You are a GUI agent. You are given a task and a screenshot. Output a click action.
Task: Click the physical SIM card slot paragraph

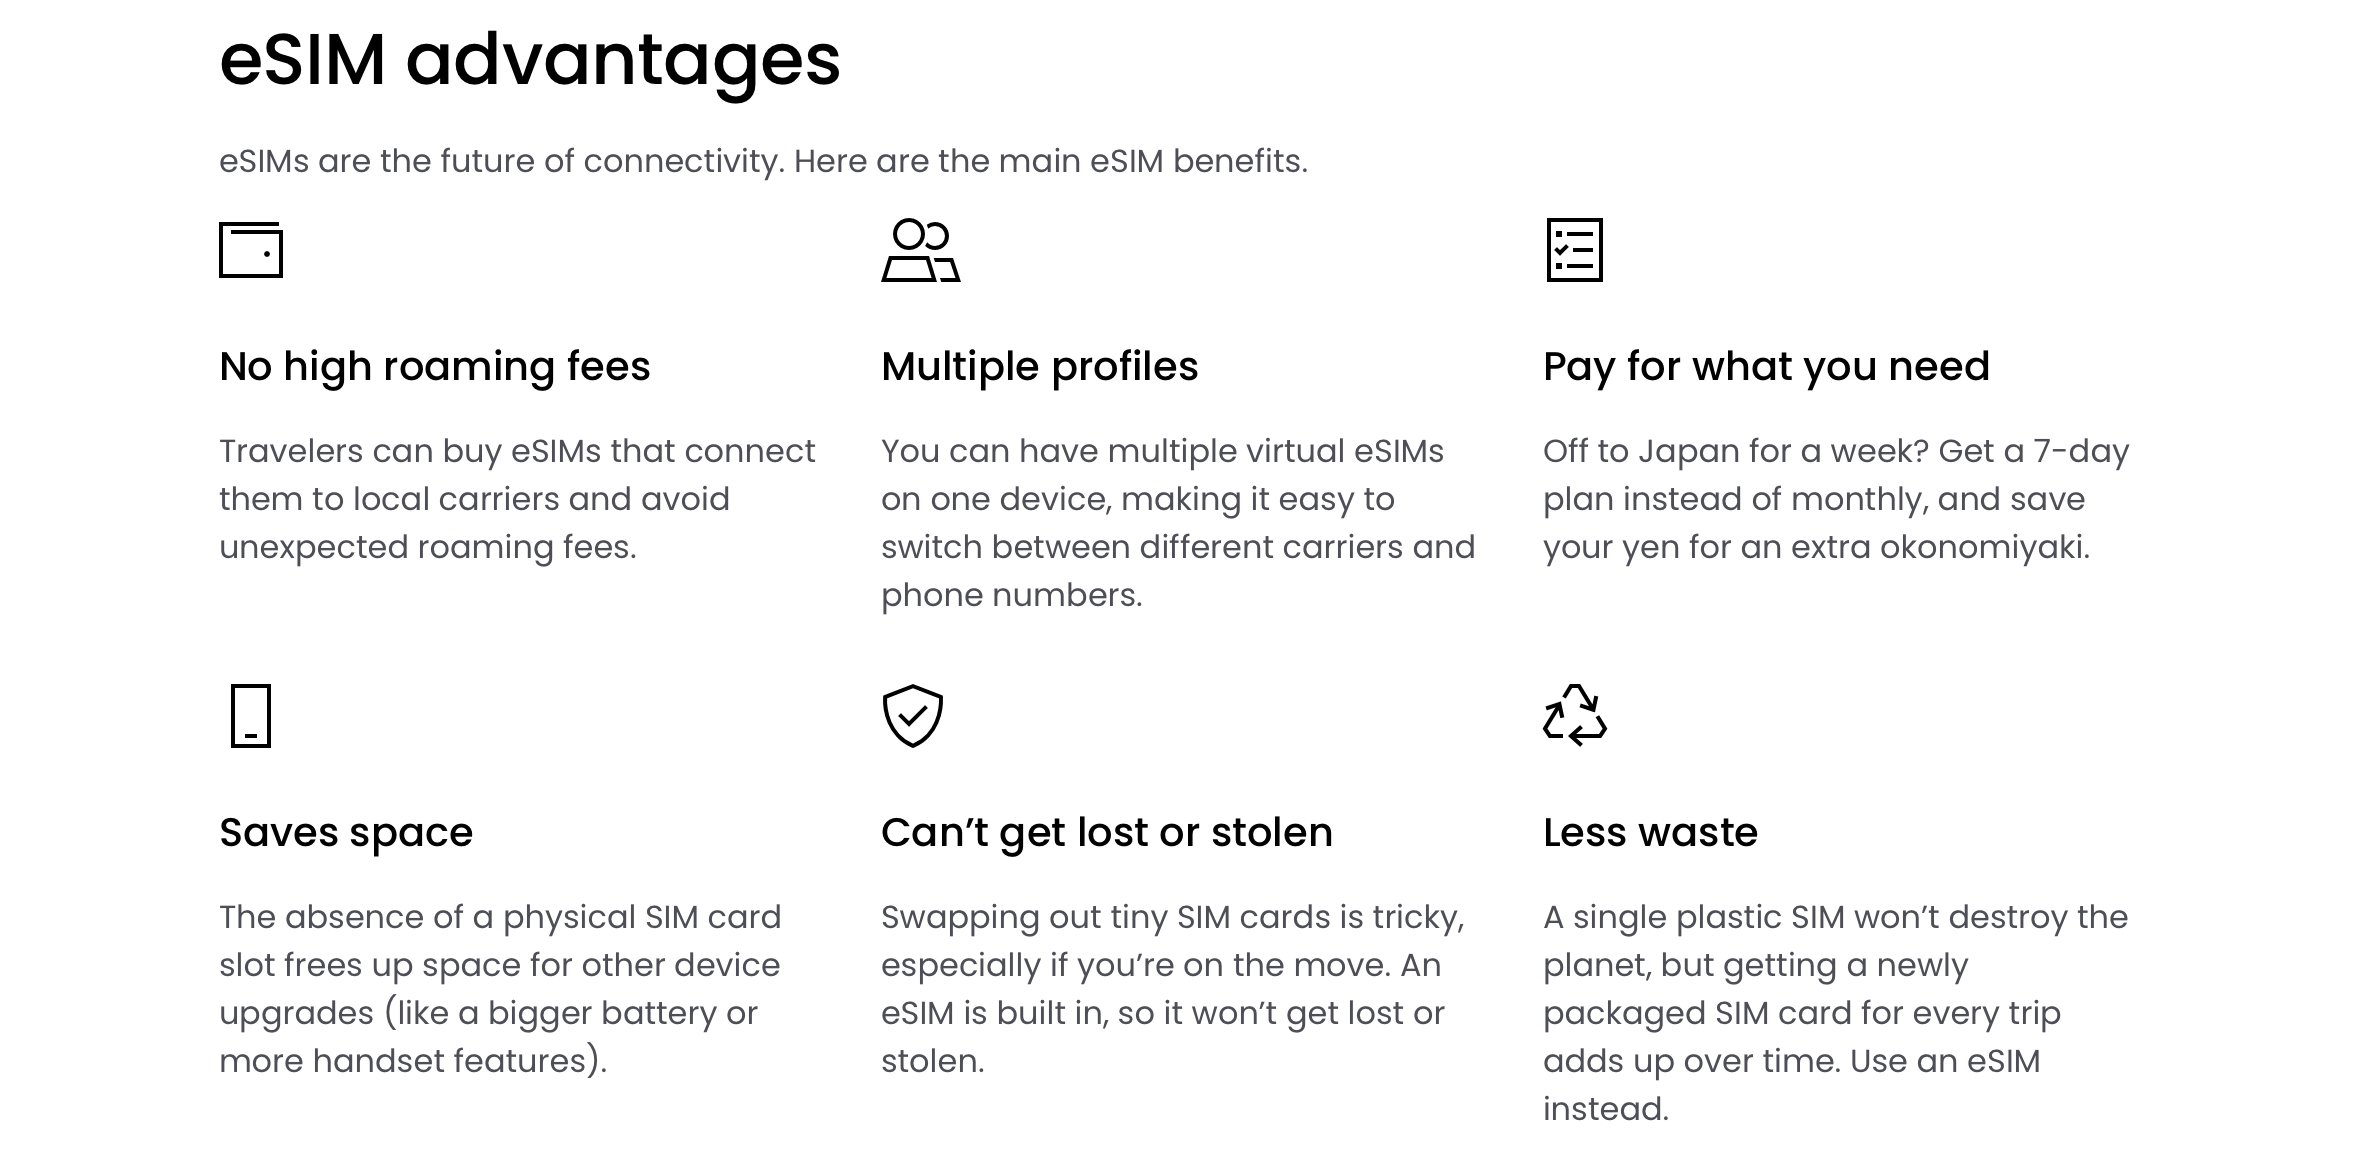pos(500,989)
